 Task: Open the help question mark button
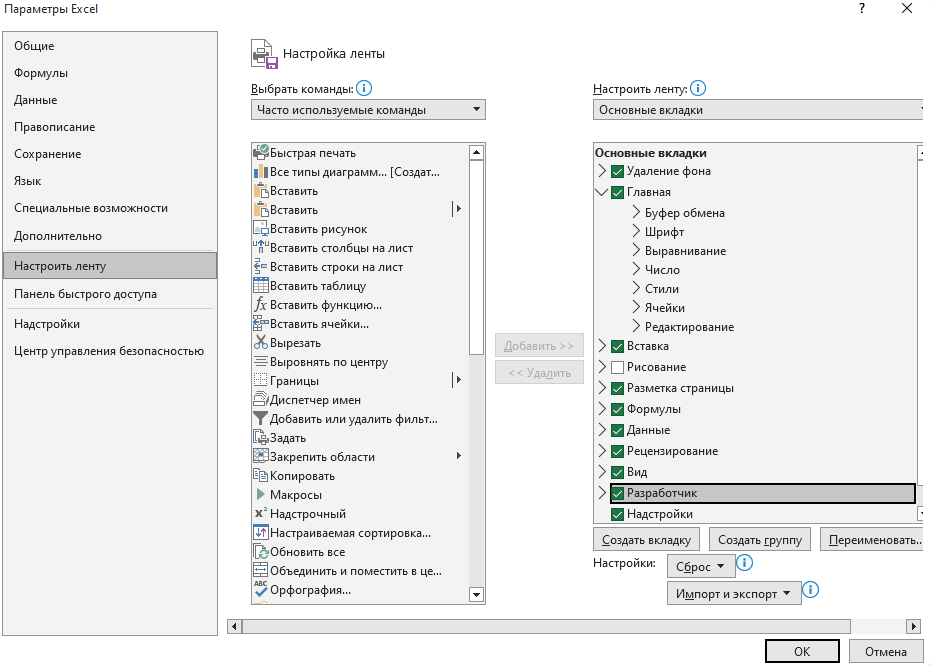point(862,8)
